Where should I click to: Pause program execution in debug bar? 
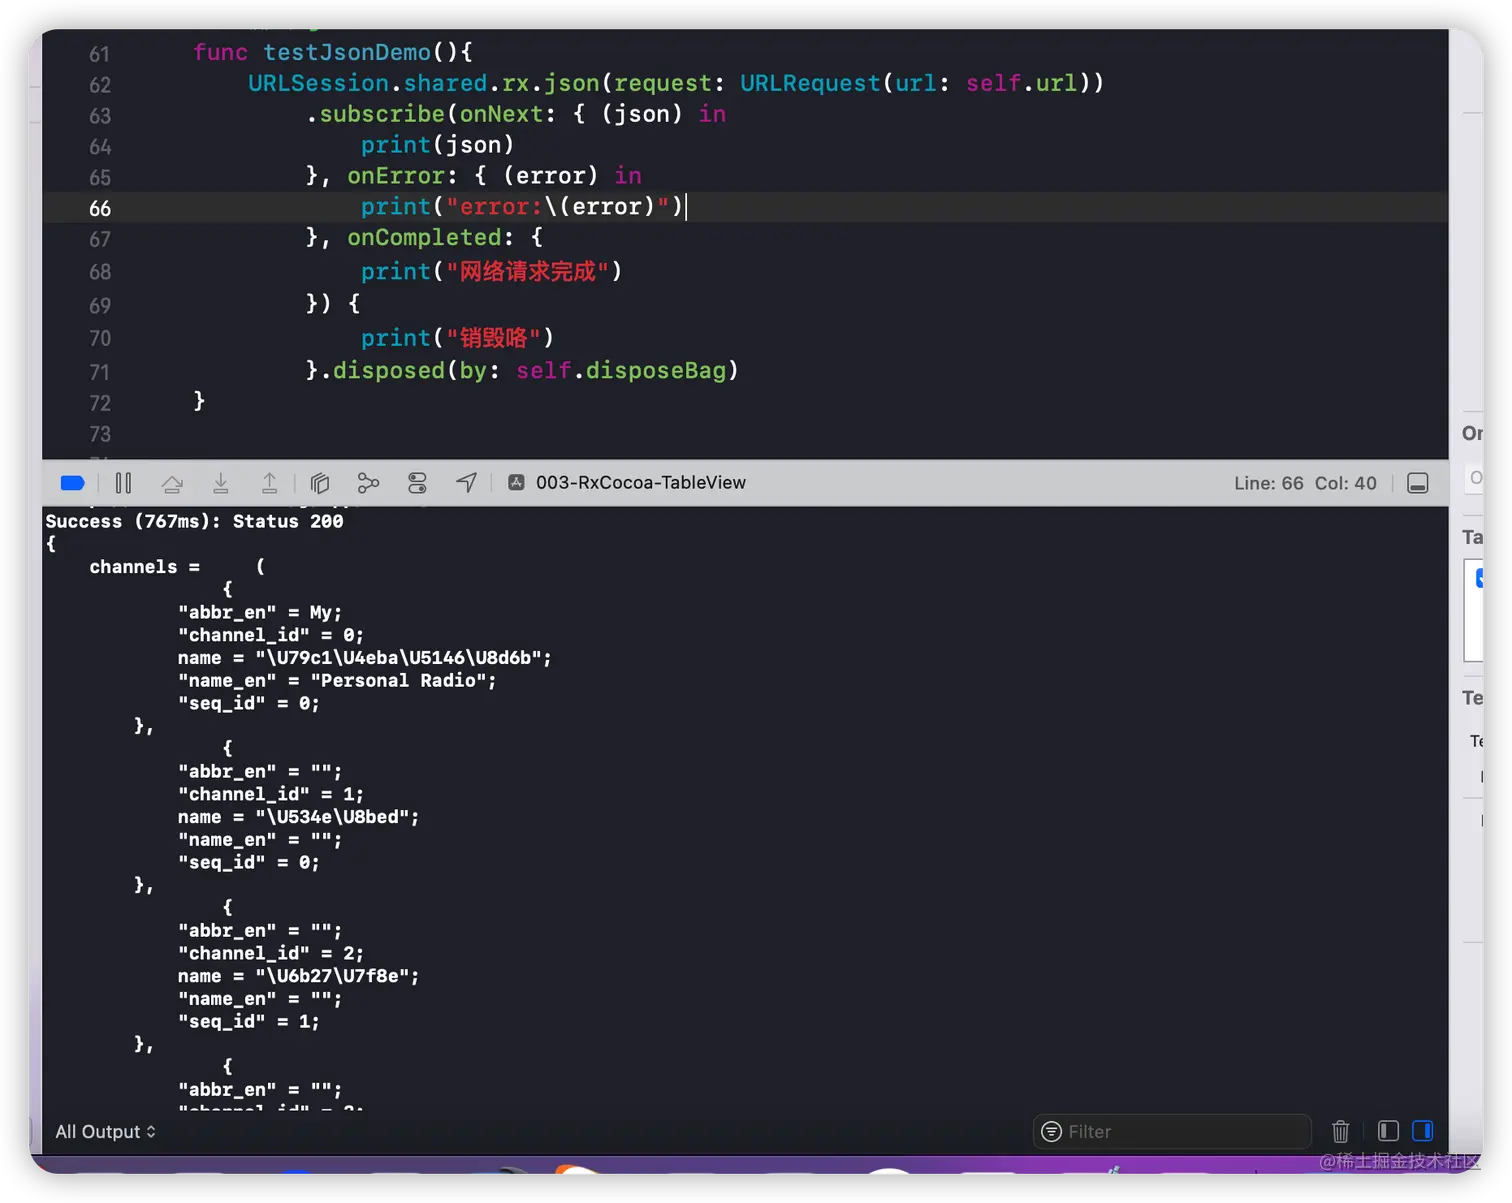point(123,483)
